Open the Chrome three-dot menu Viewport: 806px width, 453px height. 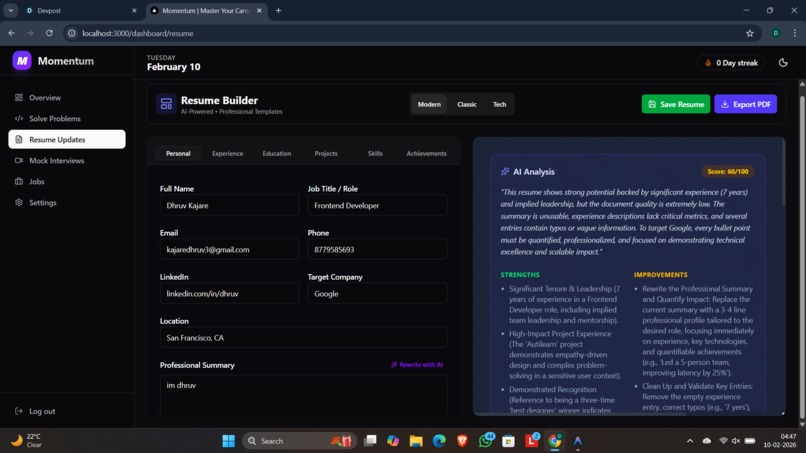795,33
